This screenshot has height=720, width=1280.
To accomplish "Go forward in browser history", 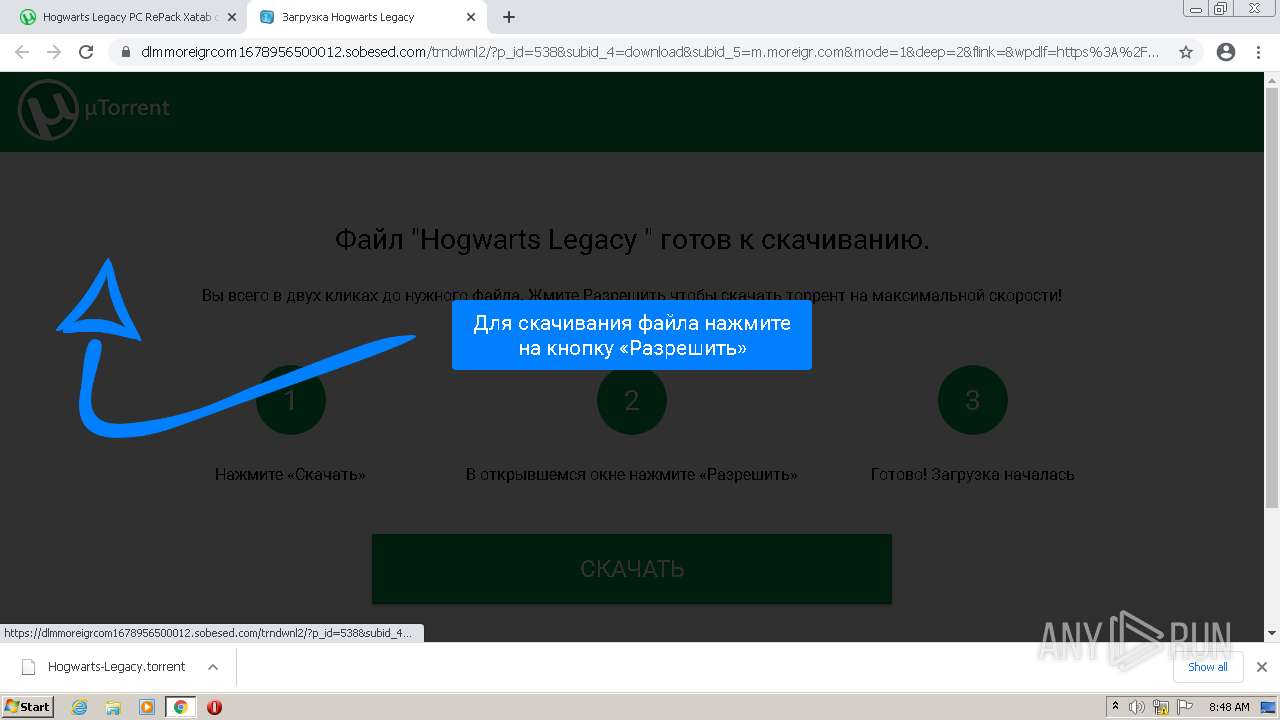I will pyautogui.click(x=54, y=52).
